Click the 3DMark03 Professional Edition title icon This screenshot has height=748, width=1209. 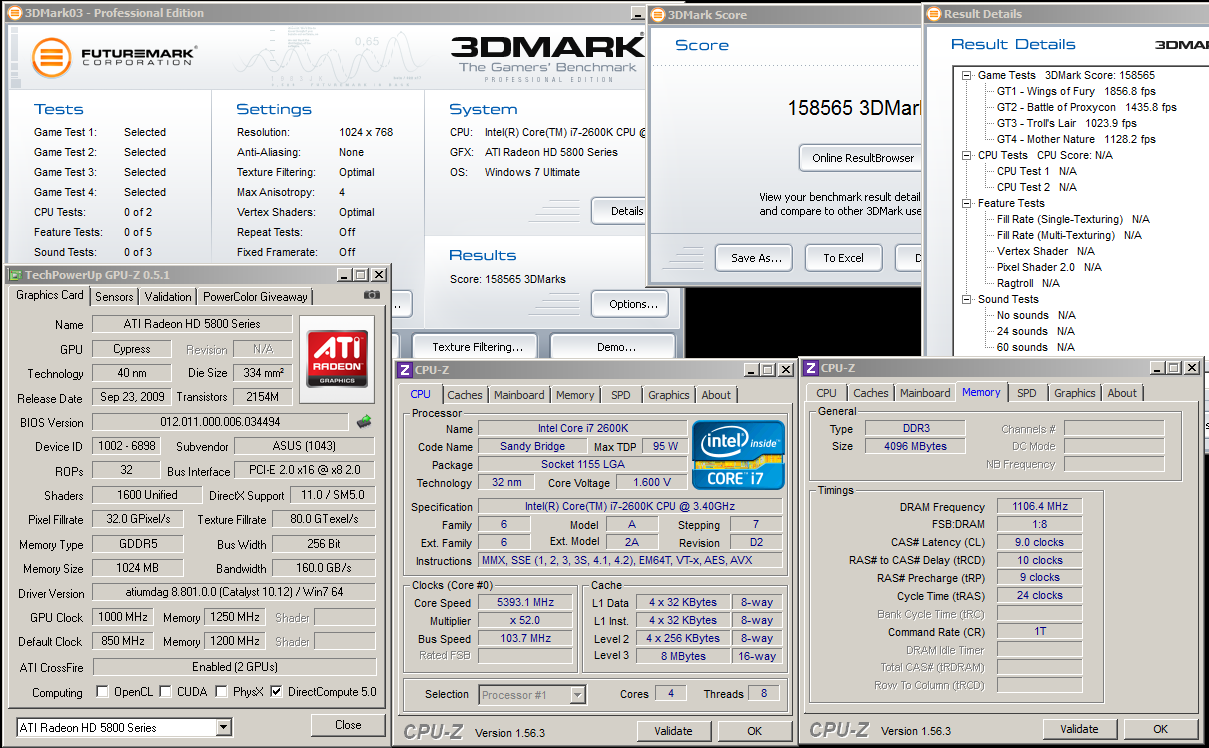click(x=14, y=13)
